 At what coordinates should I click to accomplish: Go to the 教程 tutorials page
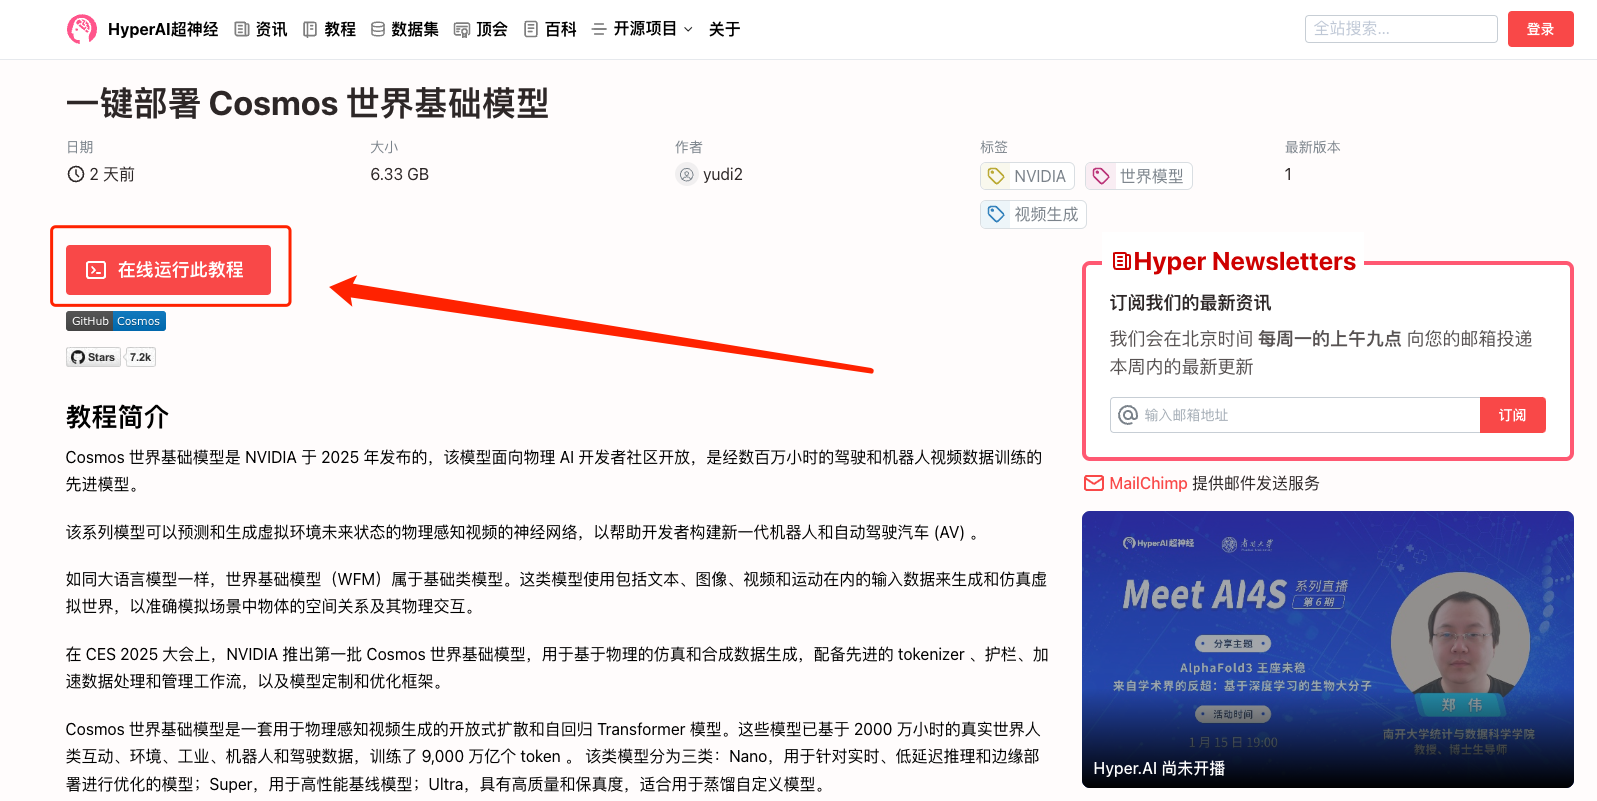pos(329,29)
